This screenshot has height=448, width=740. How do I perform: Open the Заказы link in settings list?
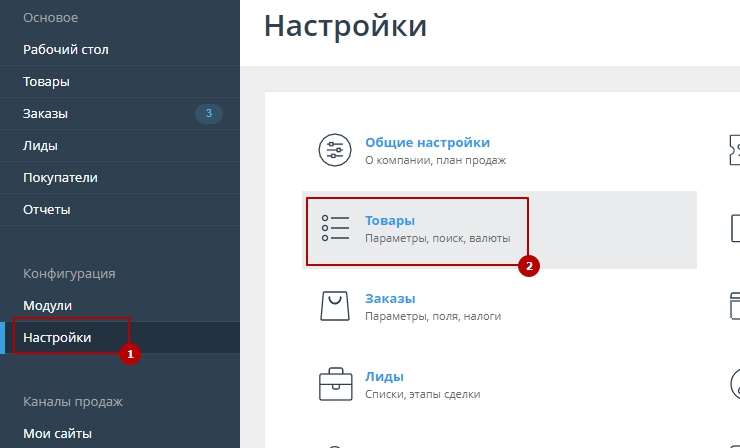point(390,298)
